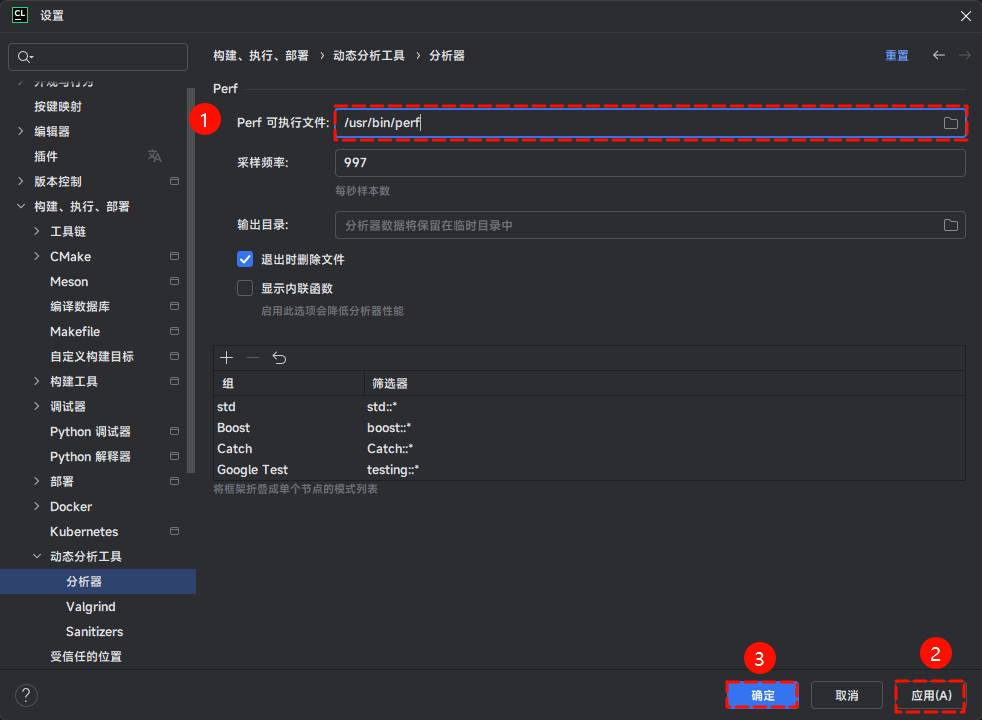
Task: Enable 显示内联函数
Action: (245, 287)
